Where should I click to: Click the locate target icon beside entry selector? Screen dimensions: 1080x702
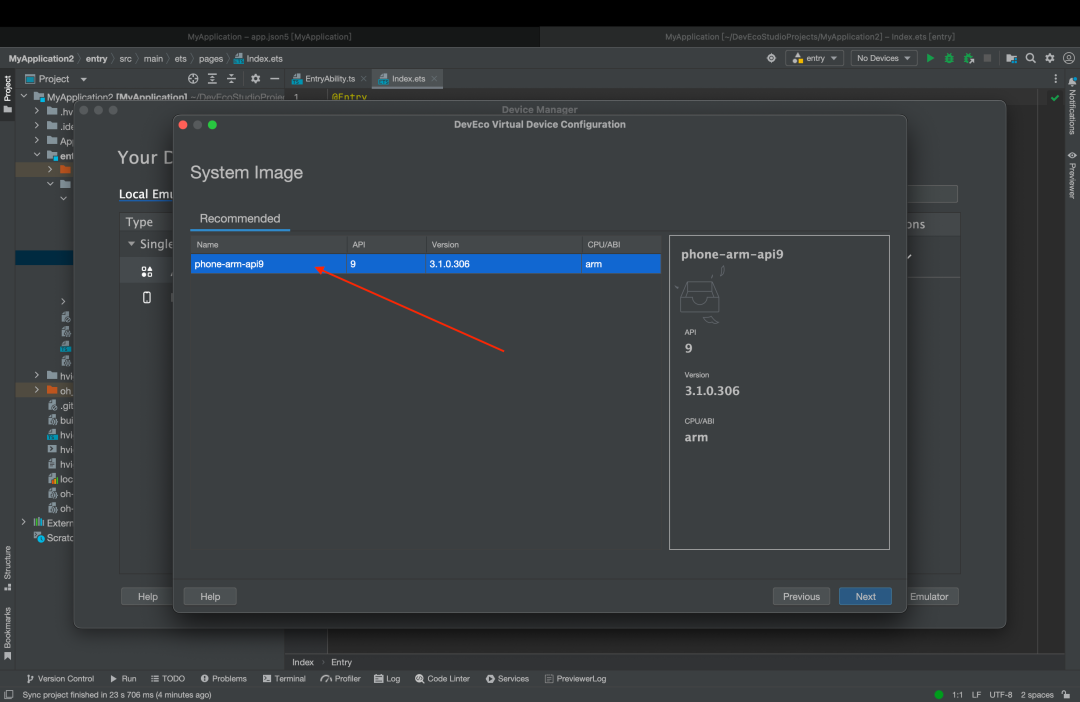click(771, 59)
